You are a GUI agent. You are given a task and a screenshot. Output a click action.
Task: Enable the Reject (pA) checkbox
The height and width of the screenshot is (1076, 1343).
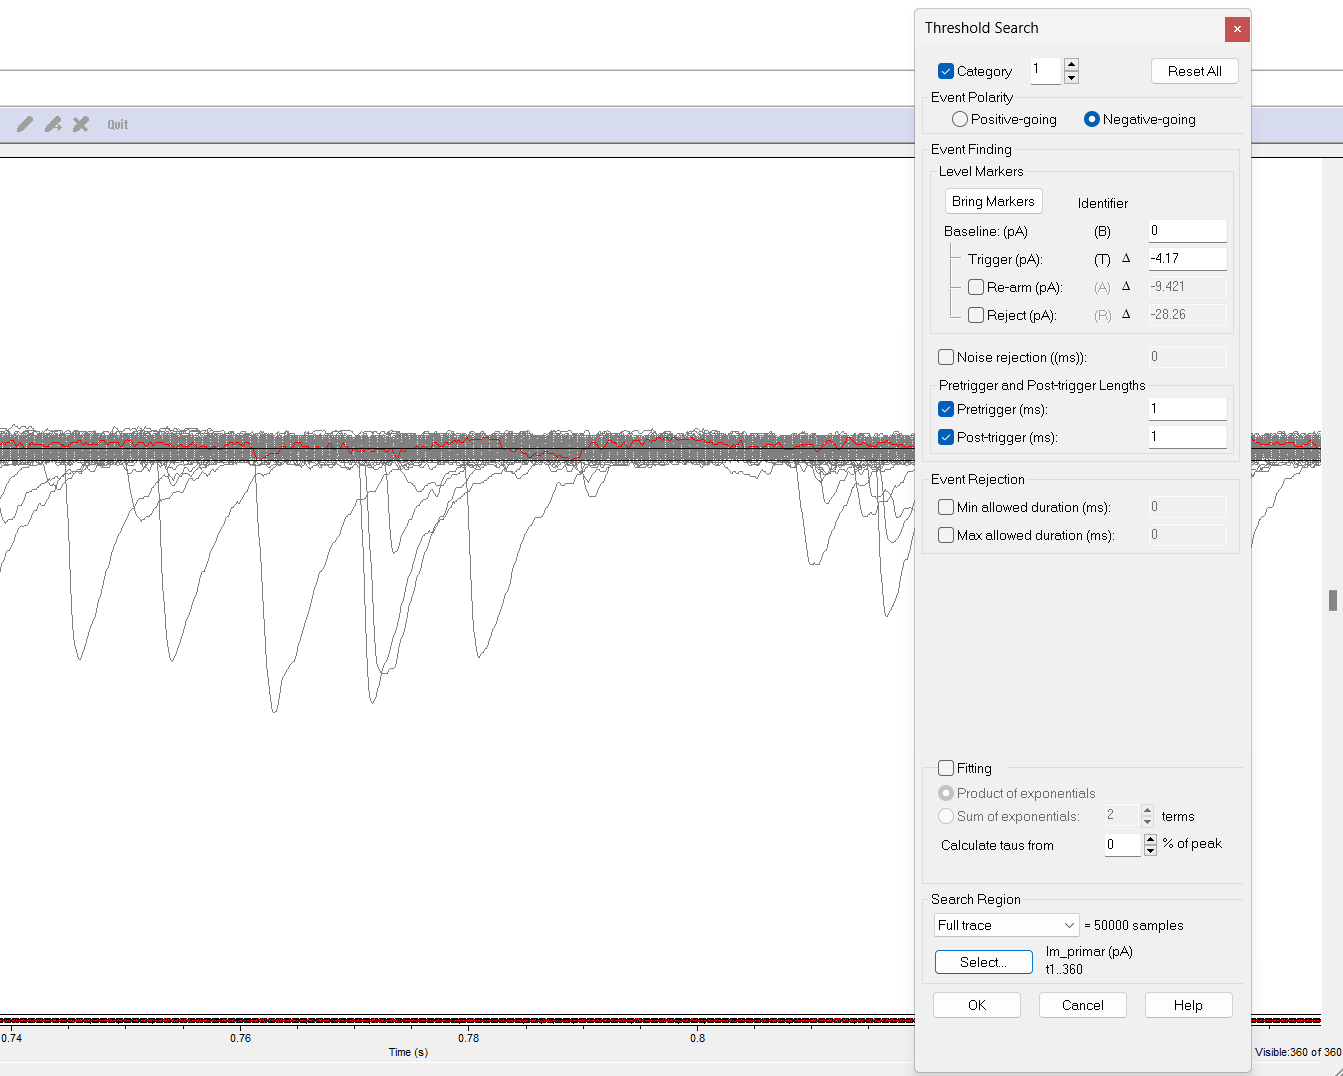pyautogui.click(x=976, y=315)
